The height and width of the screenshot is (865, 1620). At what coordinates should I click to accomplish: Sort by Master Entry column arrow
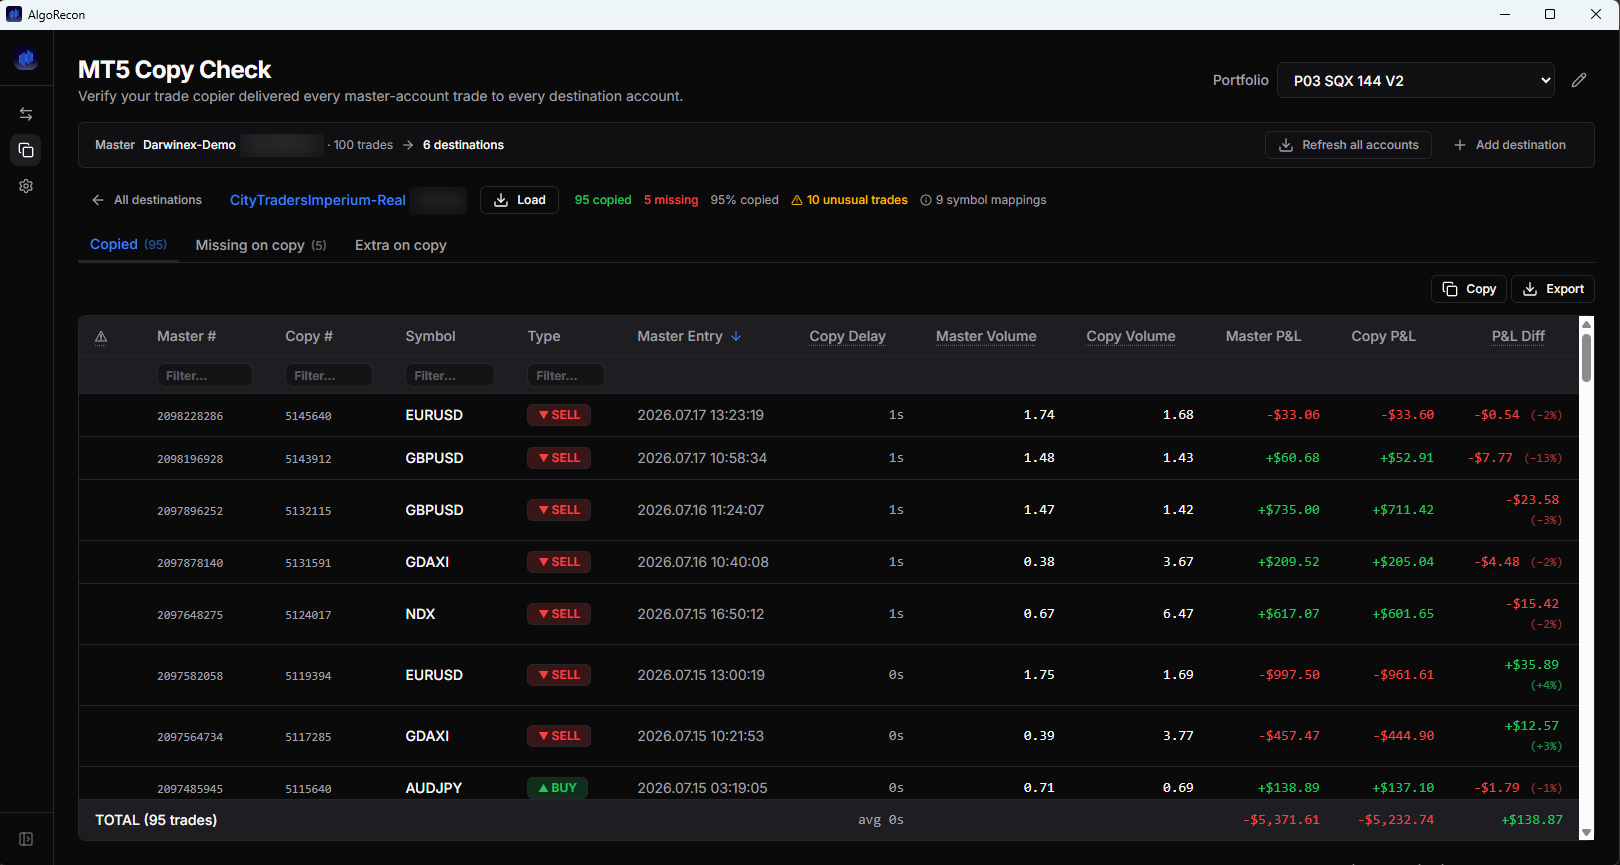(x=736, y=336)
